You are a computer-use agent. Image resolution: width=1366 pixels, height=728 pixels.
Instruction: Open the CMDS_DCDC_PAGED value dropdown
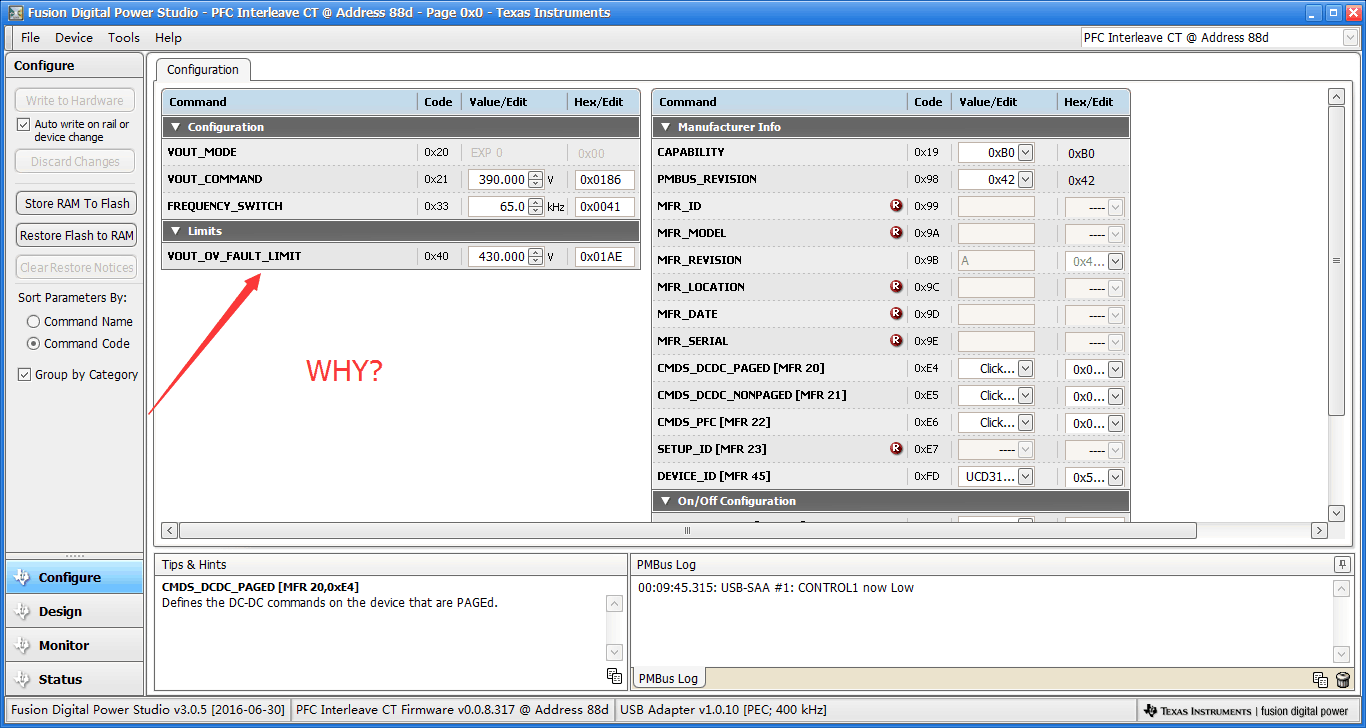coord(1025,369)
